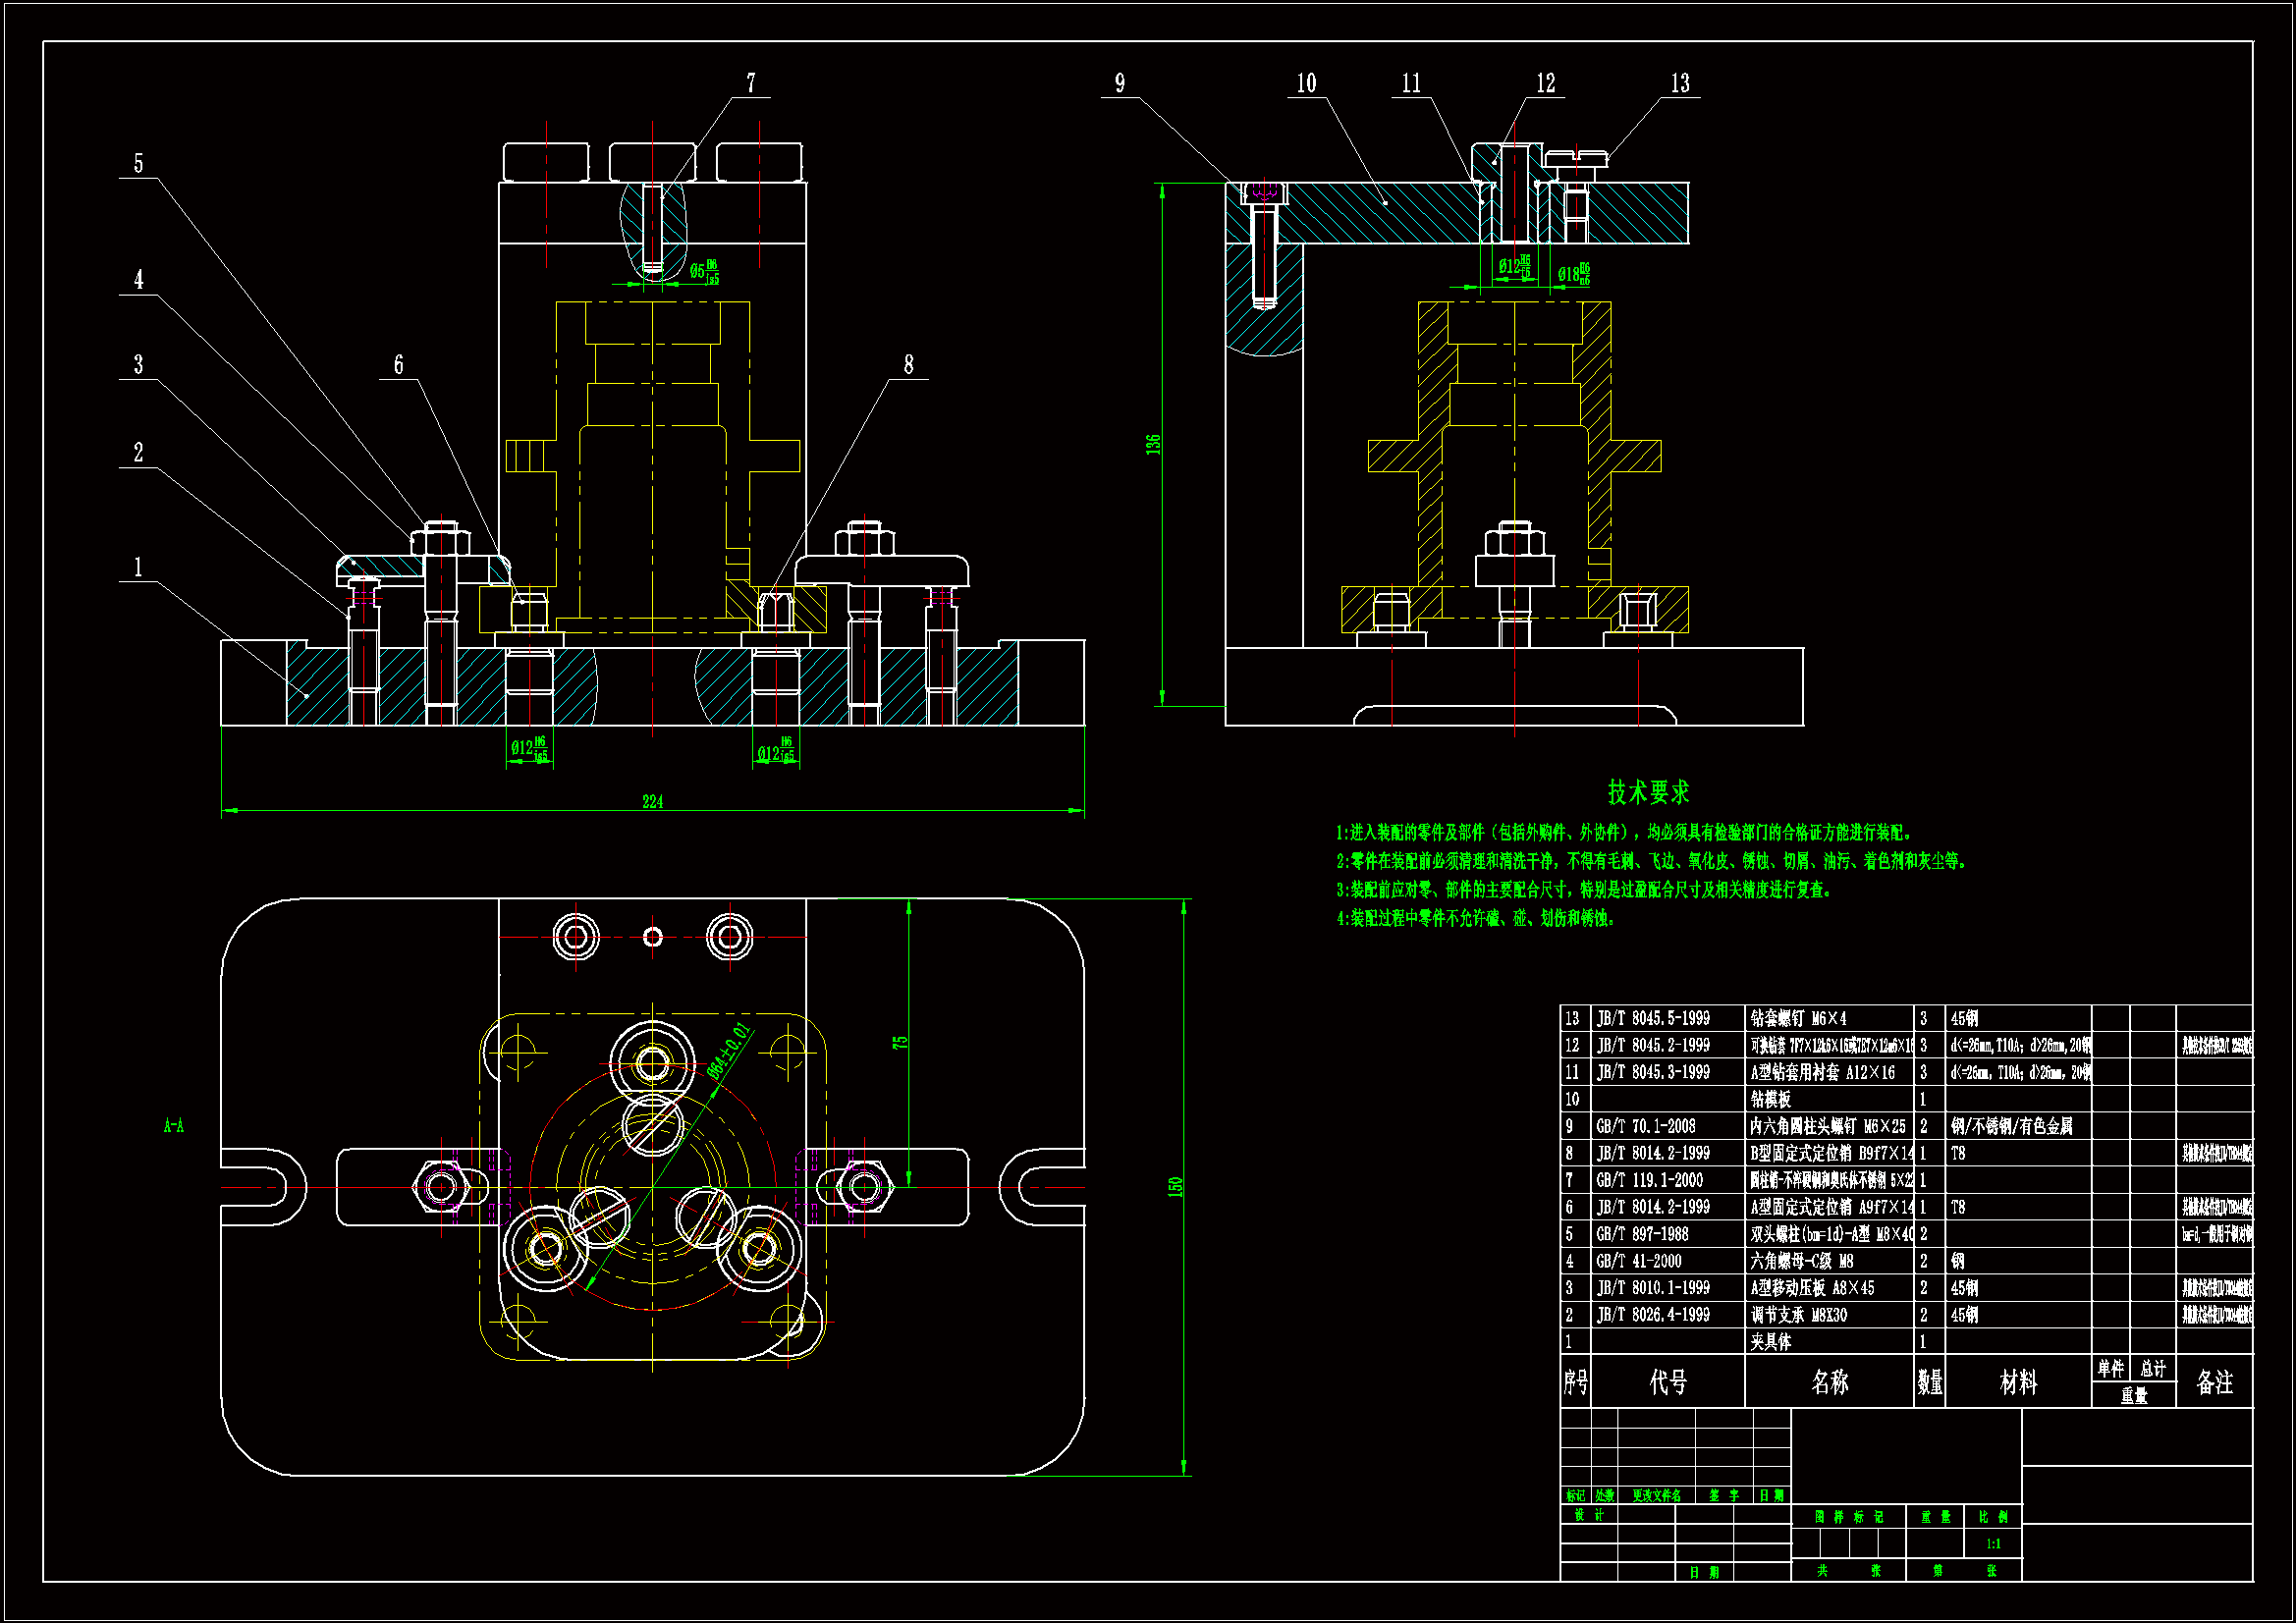Click the 名称 column header

click(1829, 1382)
